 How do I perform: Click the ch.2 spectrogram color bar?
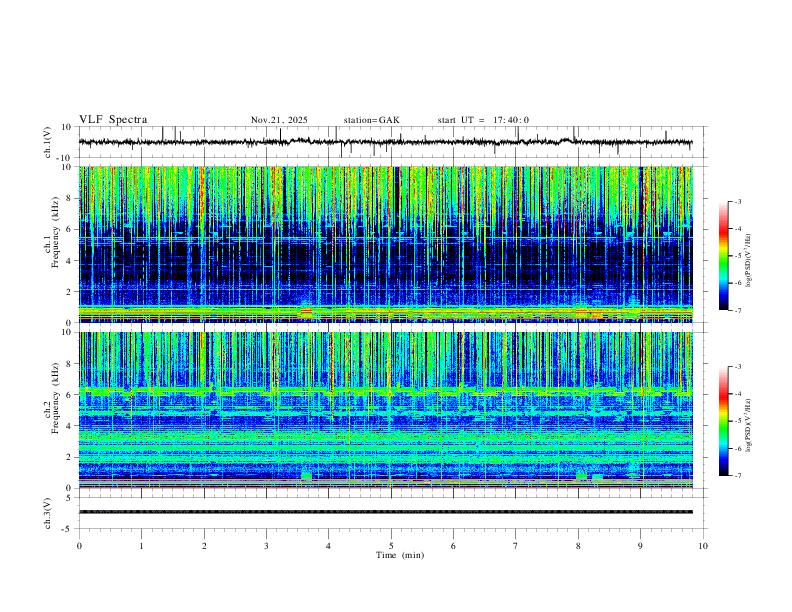[x=723, y=421]
